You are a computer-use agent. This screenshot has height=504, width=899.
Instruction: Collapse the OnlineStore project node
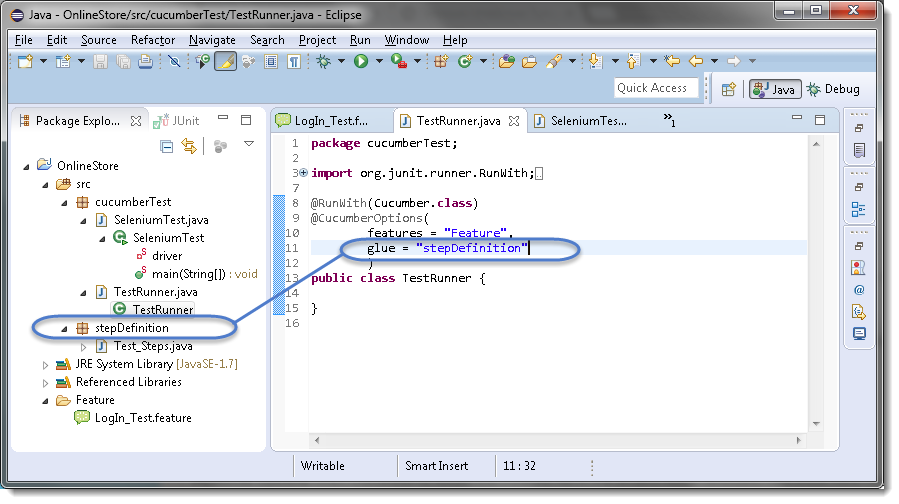tap(26, 167)
